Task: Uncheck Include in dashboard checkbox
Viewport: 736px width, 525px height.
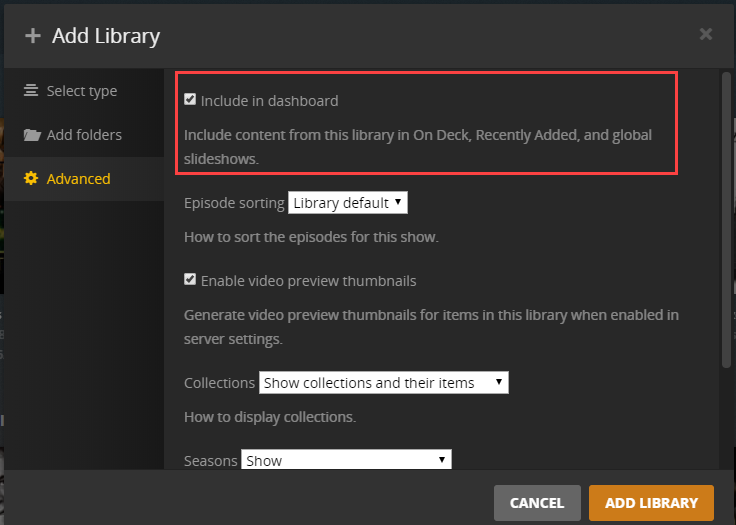Action: click(190, 100)
